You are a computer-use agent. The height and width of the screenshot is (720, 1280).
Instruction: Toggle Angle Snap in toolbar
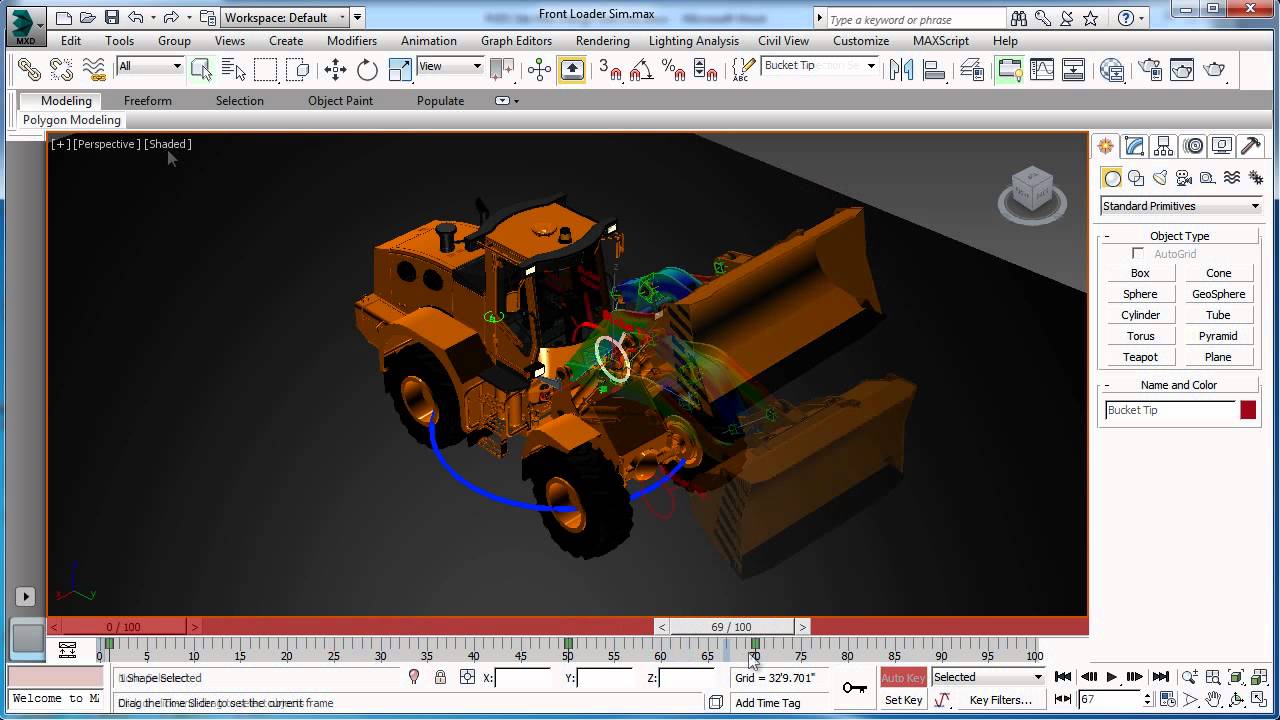(641, 69)
